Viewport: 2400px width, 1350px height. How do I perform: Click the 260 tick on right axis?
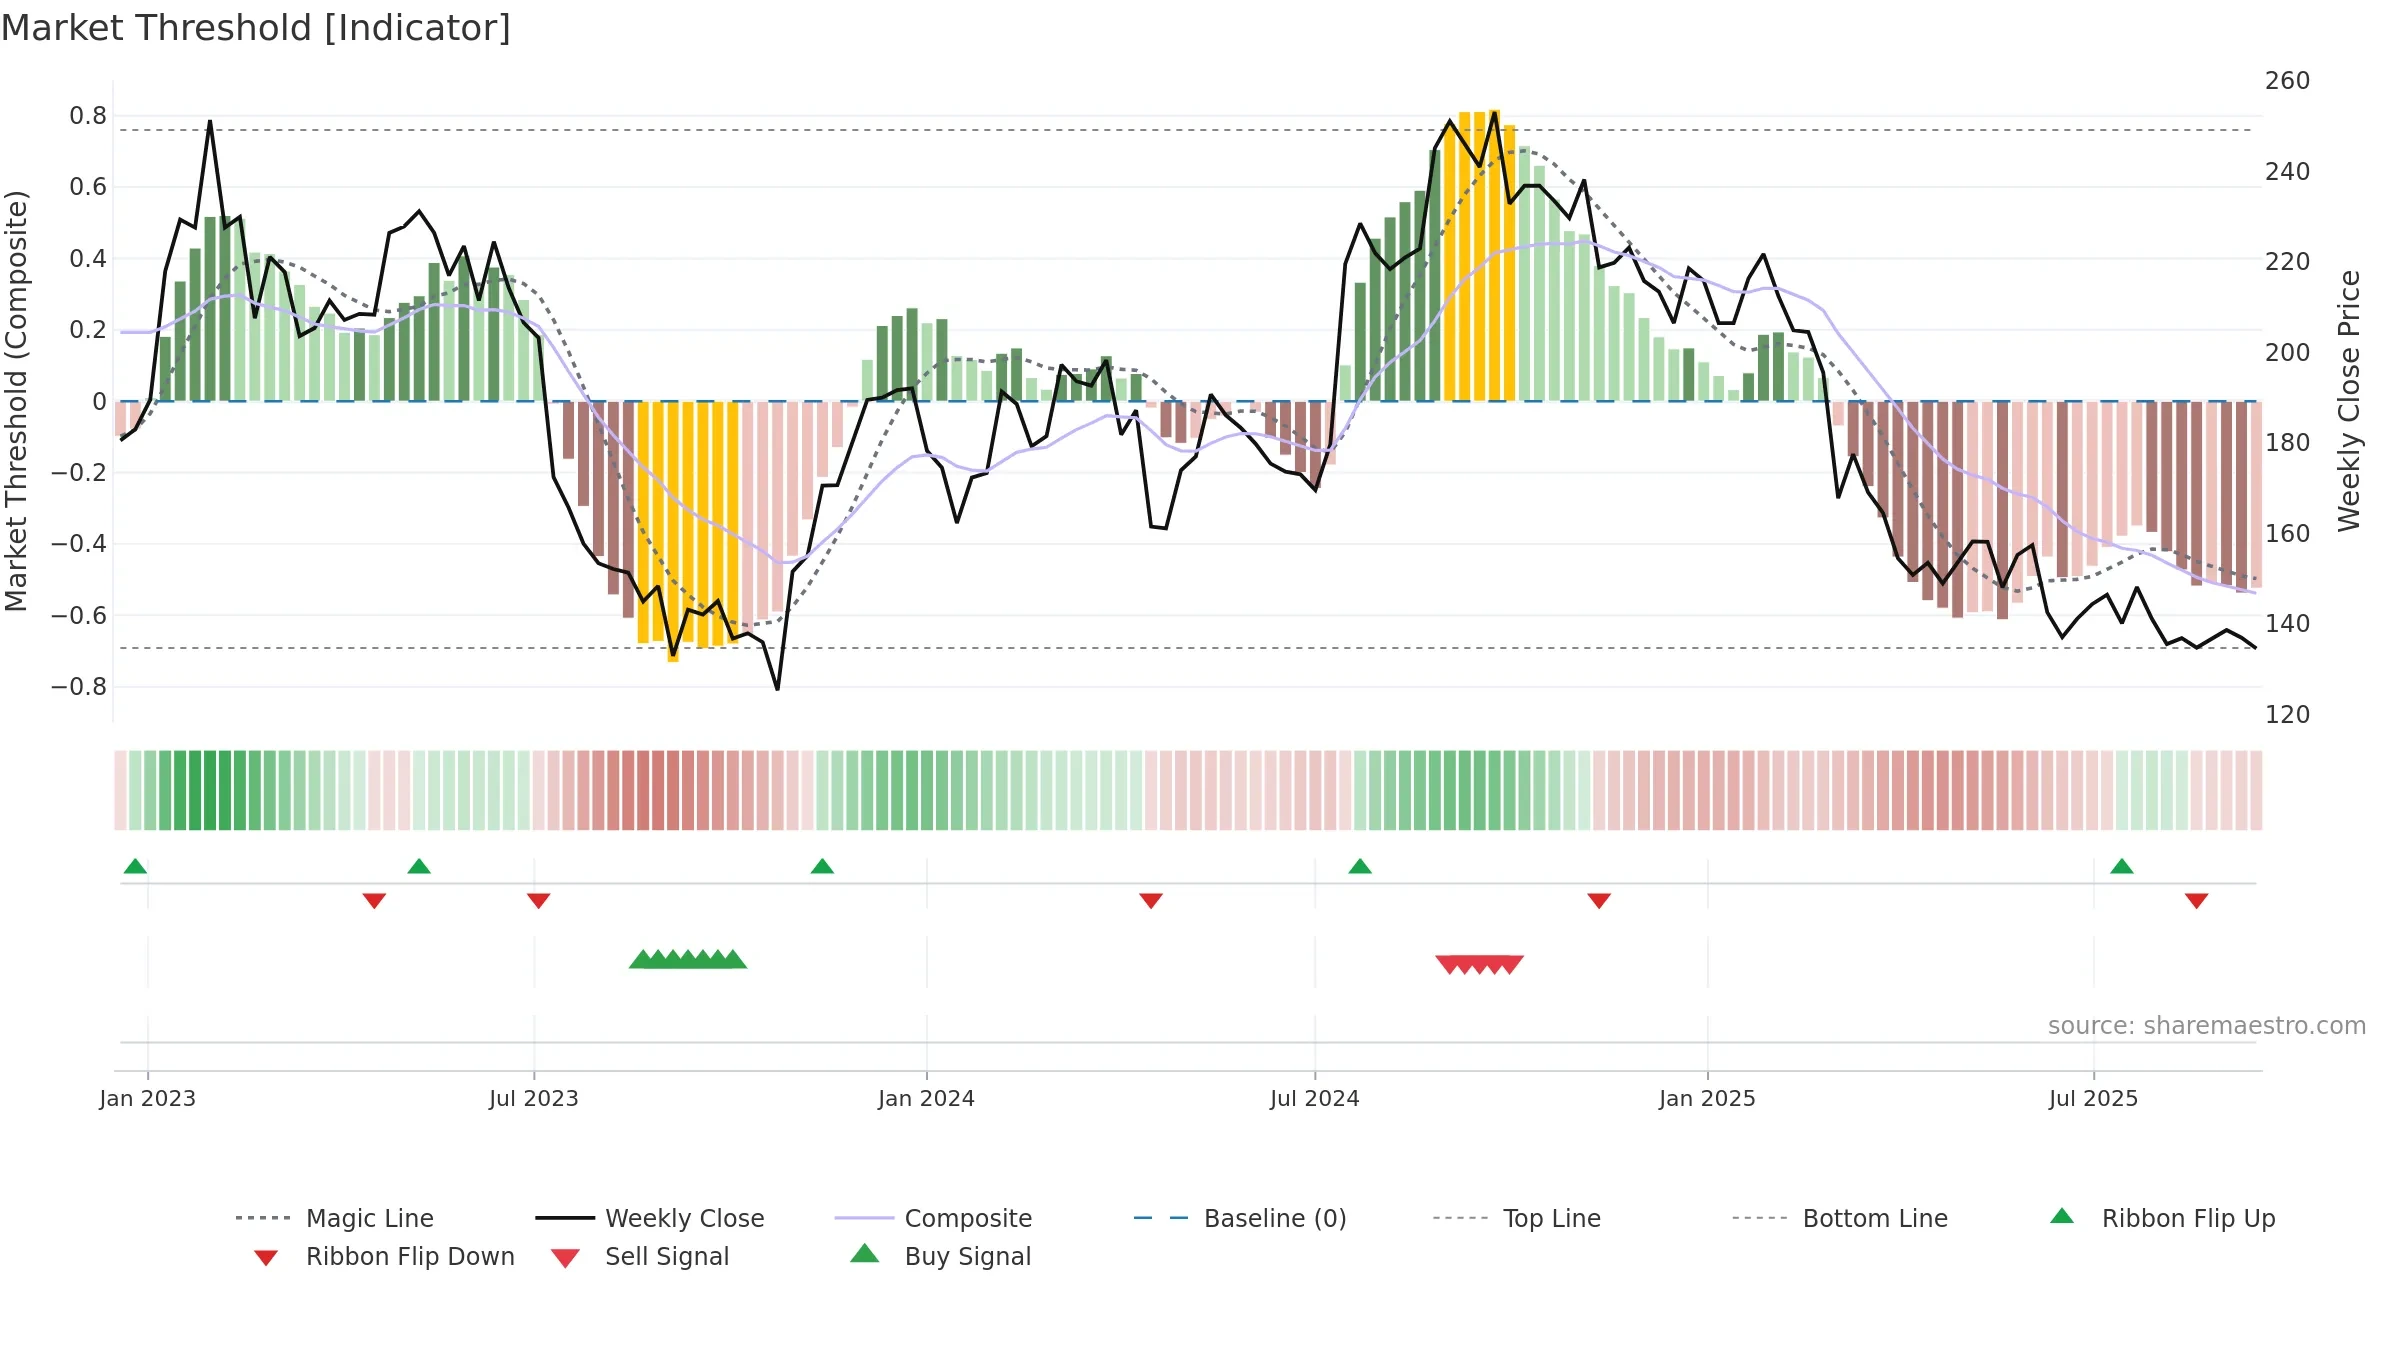pyautogui.click(x=2288, y=81)
